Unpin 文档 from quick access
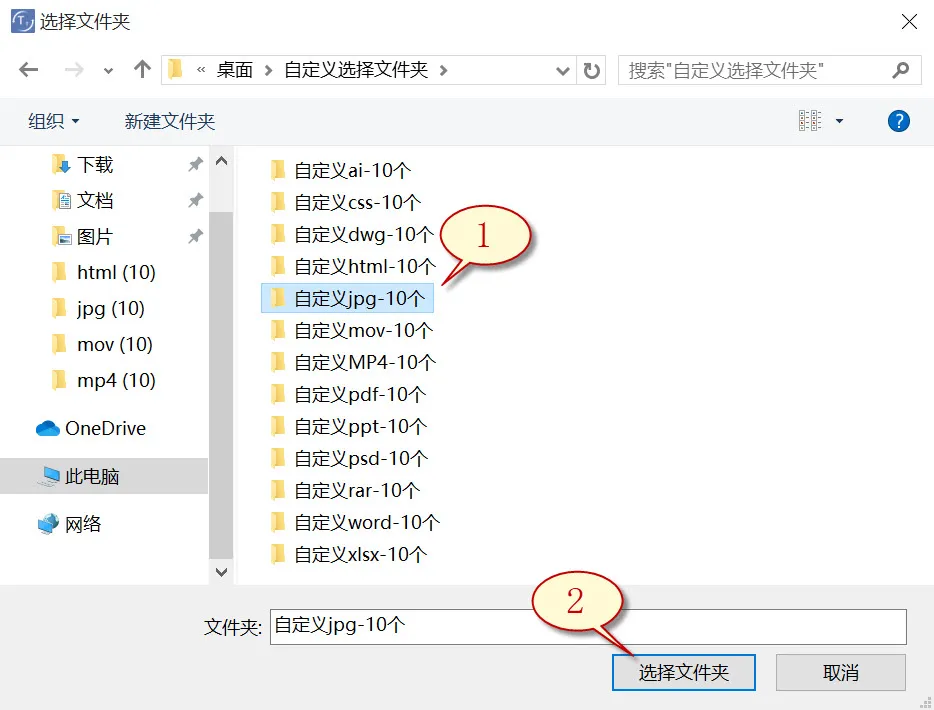 click(x=196, y=200)
